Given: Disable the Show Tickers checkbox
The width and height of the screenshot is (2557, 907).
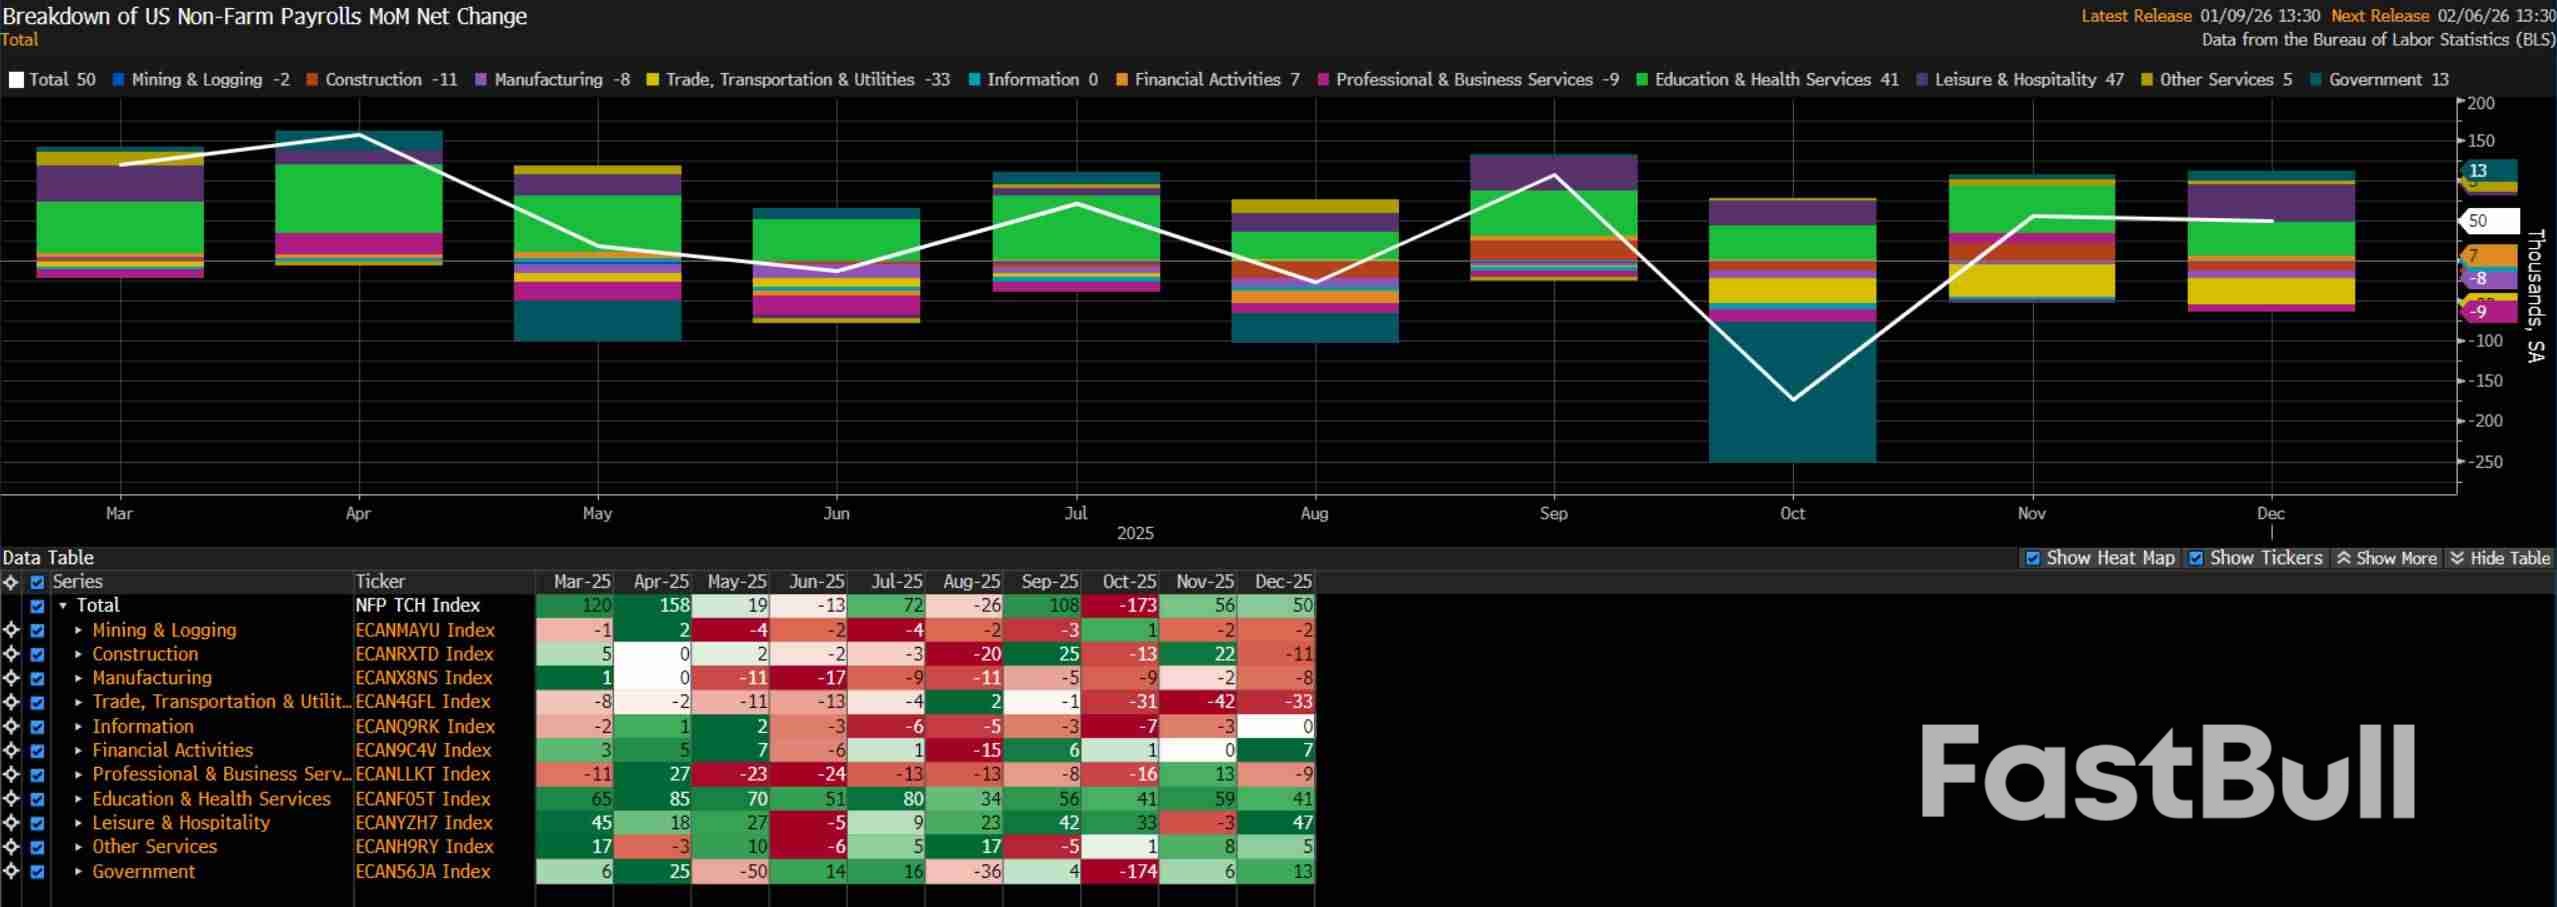Looking at the screenshot, I should point(2196,558).
